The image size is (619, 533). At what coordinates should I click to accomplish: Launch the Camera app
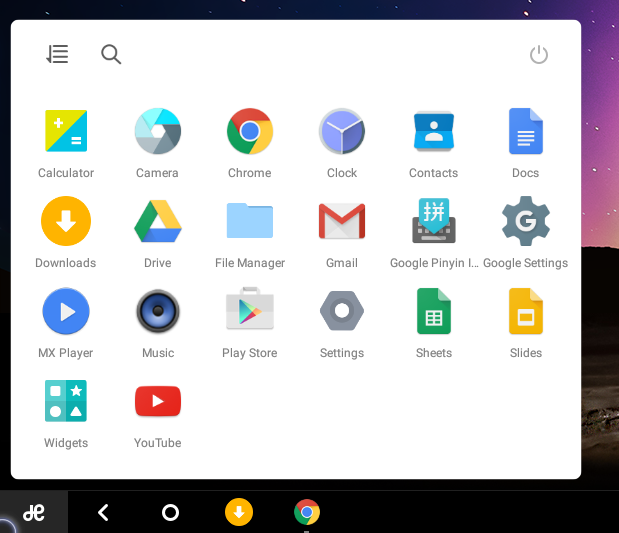point(158,131)
